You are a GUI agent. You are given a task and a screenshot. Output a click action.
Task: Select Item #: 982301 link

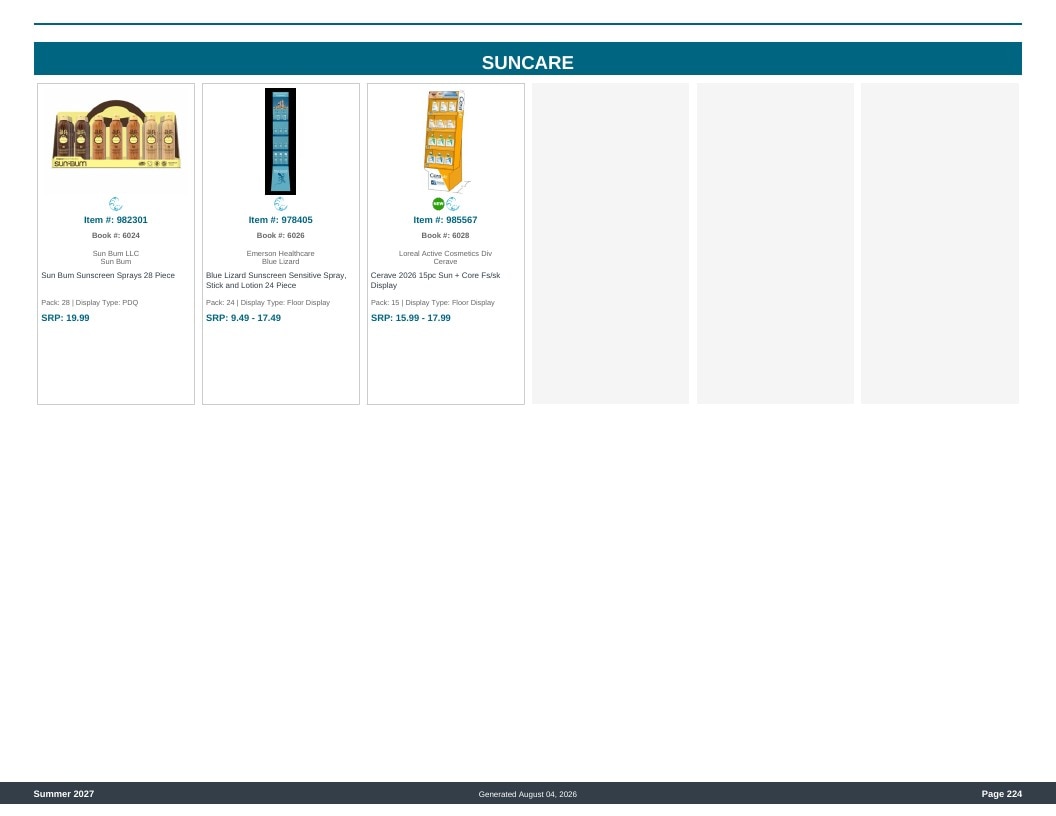click(x=116, y=220)
